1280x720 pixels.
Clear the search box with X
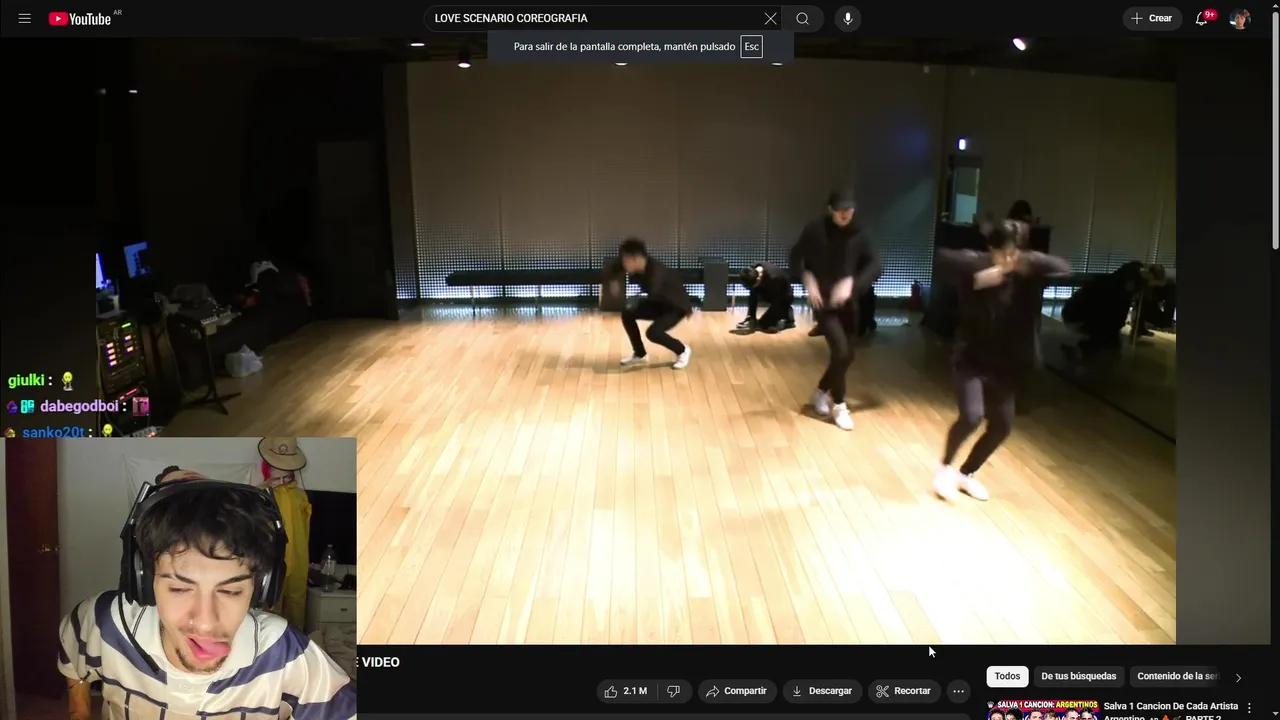(770, 18)
